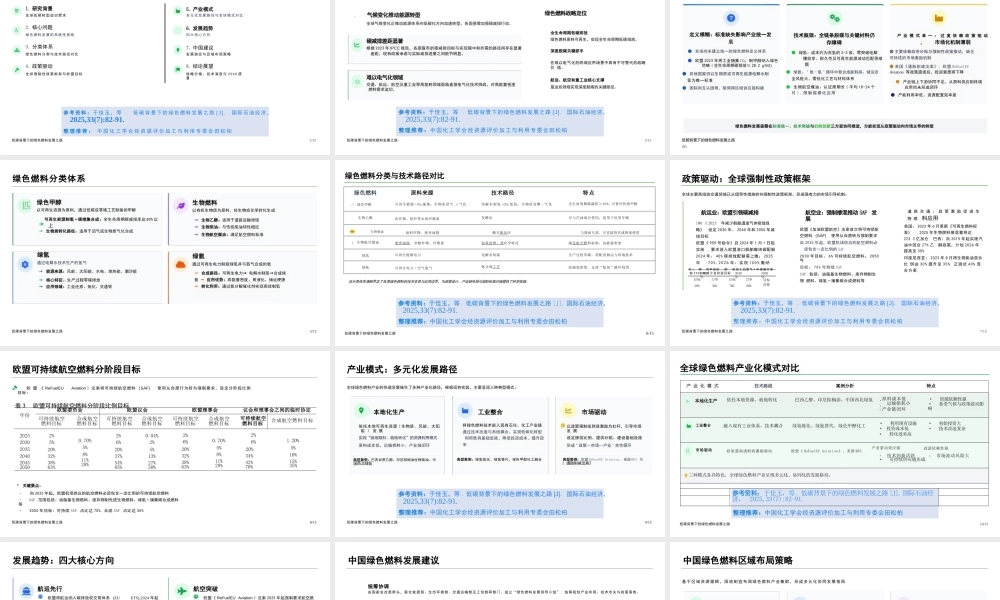1000x600 pixels.
Task: Click the 本地化生产 map pin icon
Action: point(361,409)
